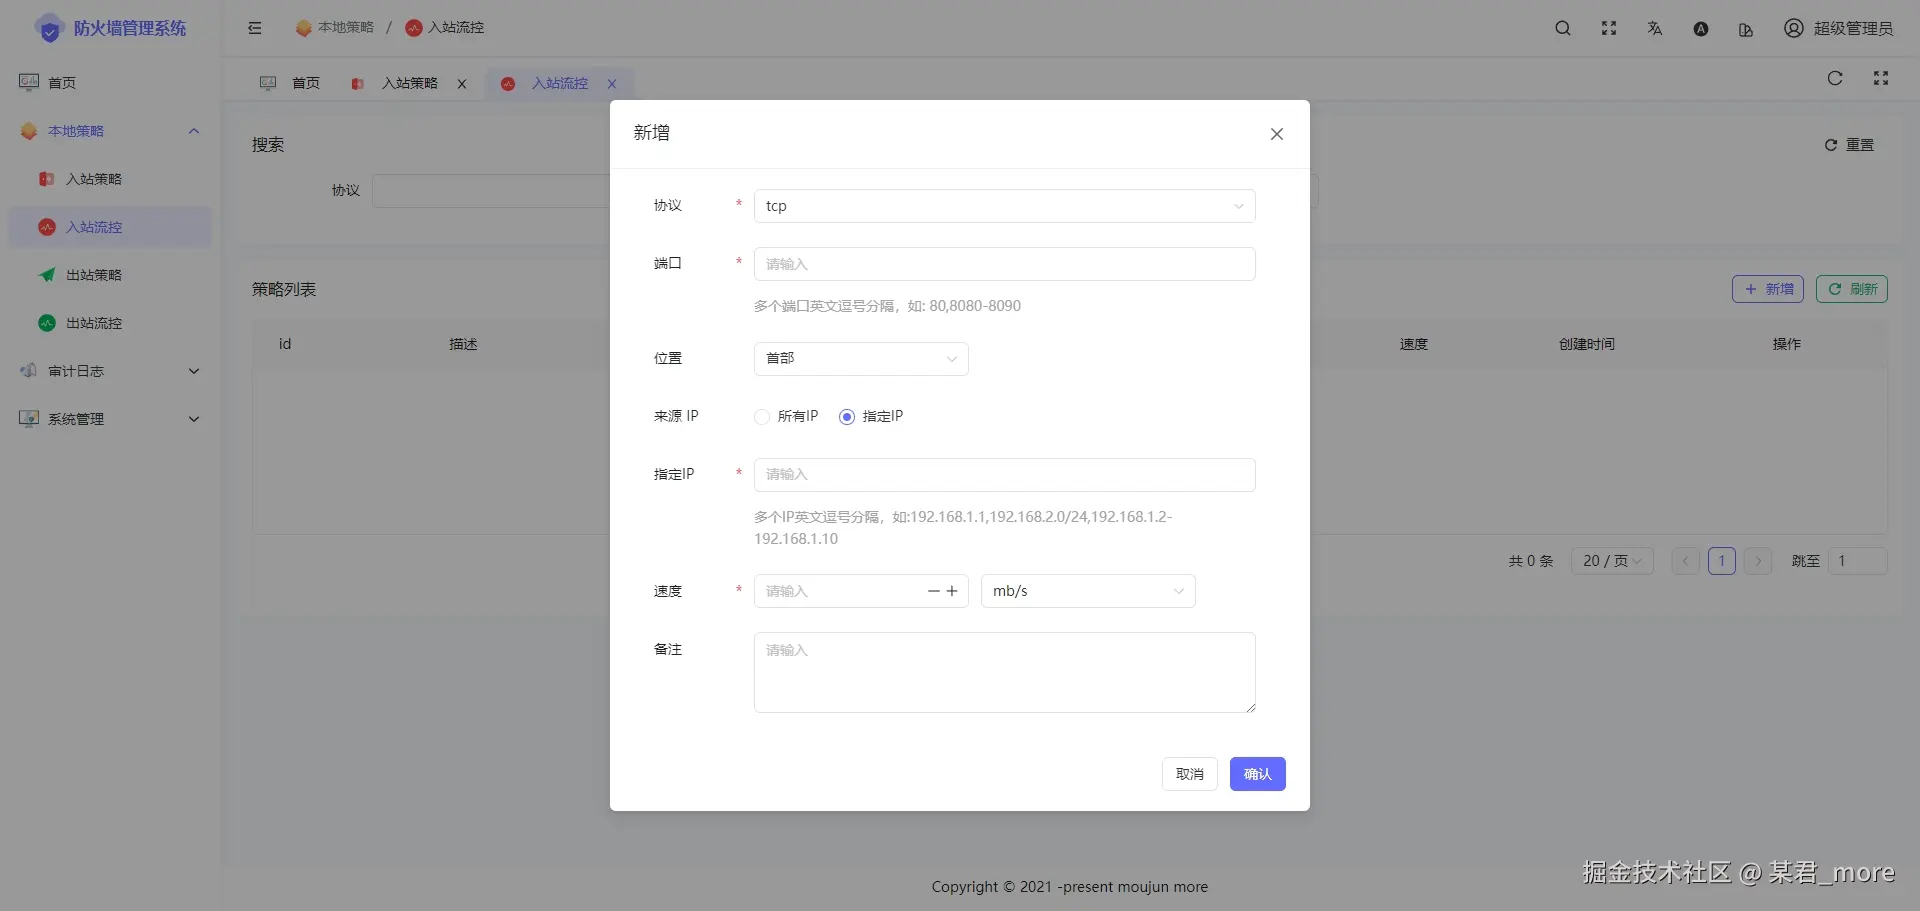Open the 20 / 页 page size dropdown
1920x911 pixels.
[x=1612, y=561]
